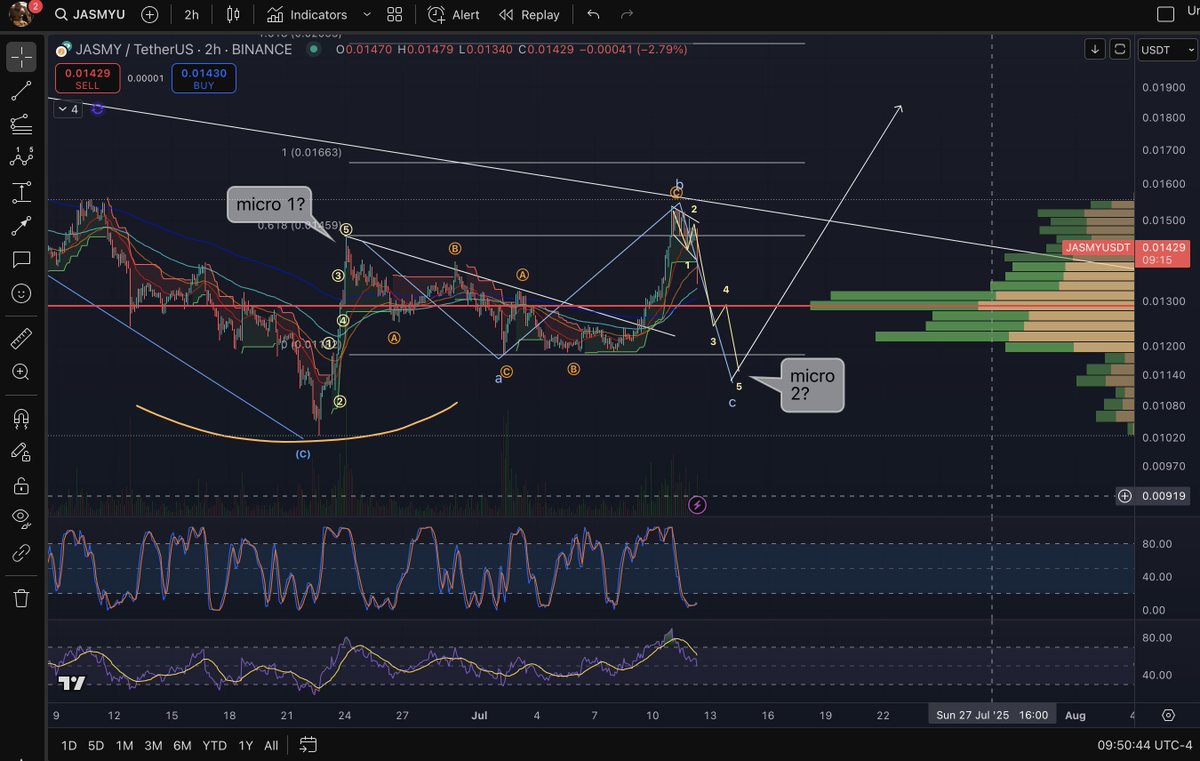Screen dimensions: 1200x761
Task: Open the indicator templates grid icon
Action: pos(395,15)
